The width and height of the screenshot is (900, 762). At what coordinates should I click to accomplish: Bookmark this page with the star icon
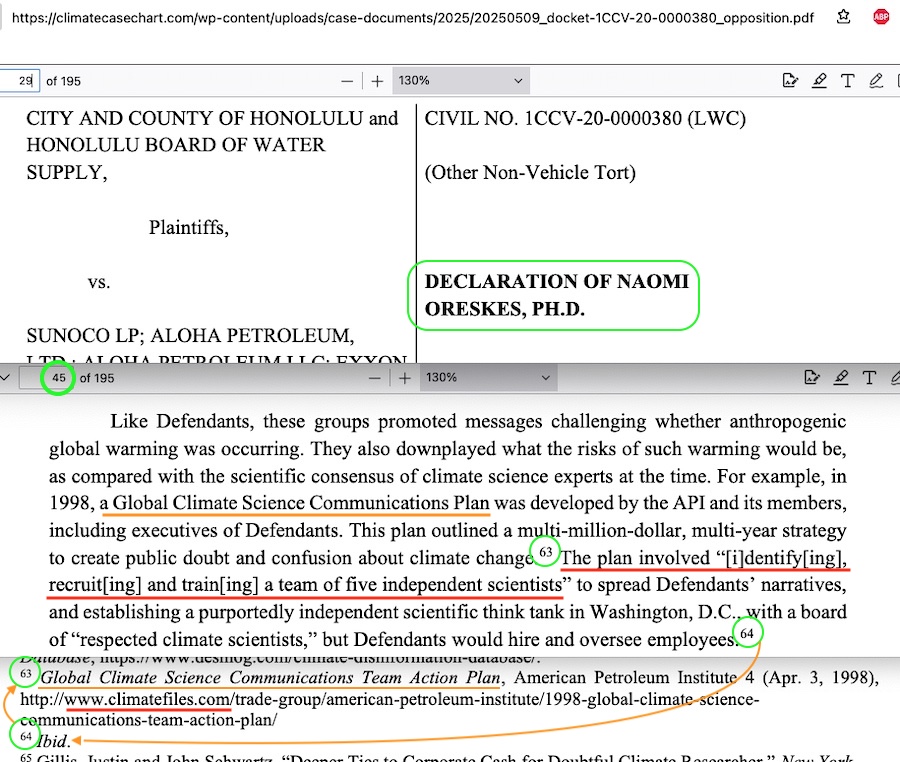[844, 16]
